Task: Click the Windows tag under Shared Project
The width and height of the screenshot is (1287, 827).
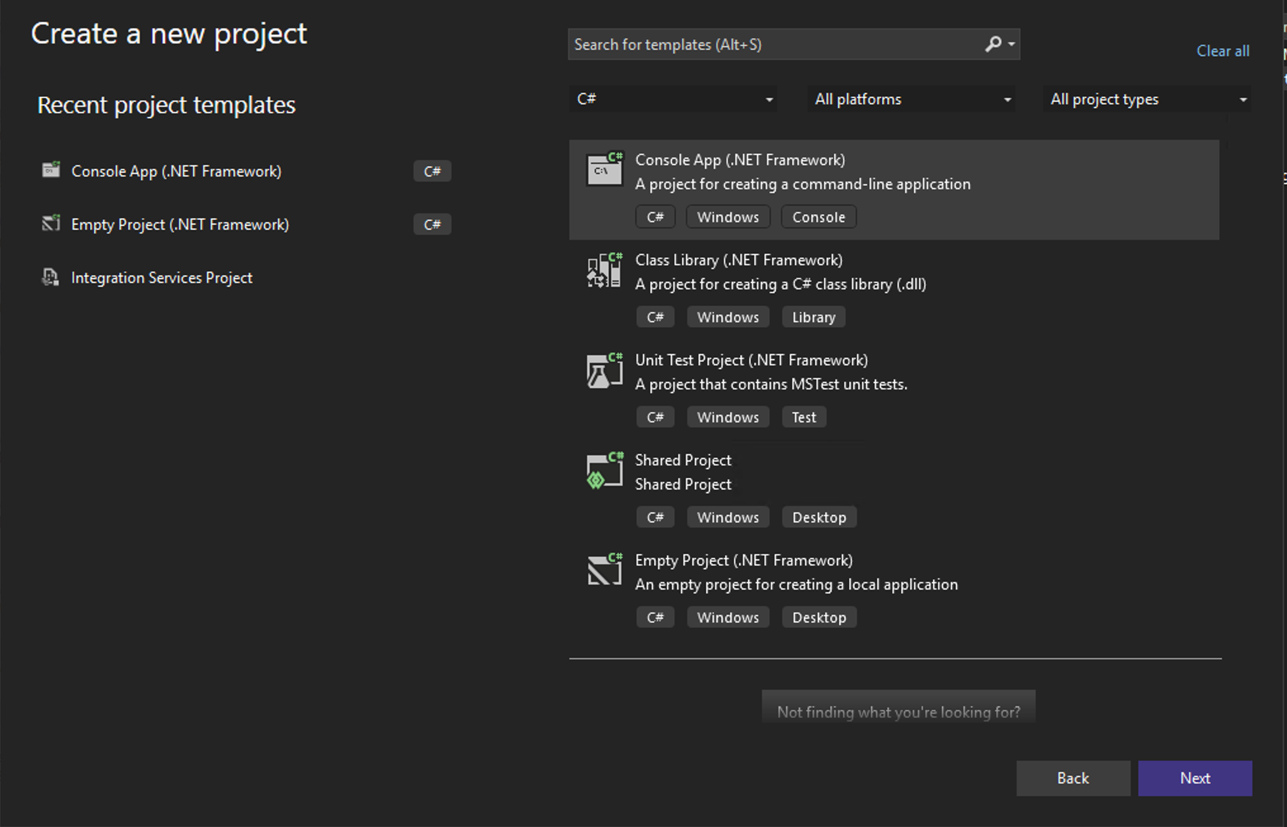Action: pos(728,517)
